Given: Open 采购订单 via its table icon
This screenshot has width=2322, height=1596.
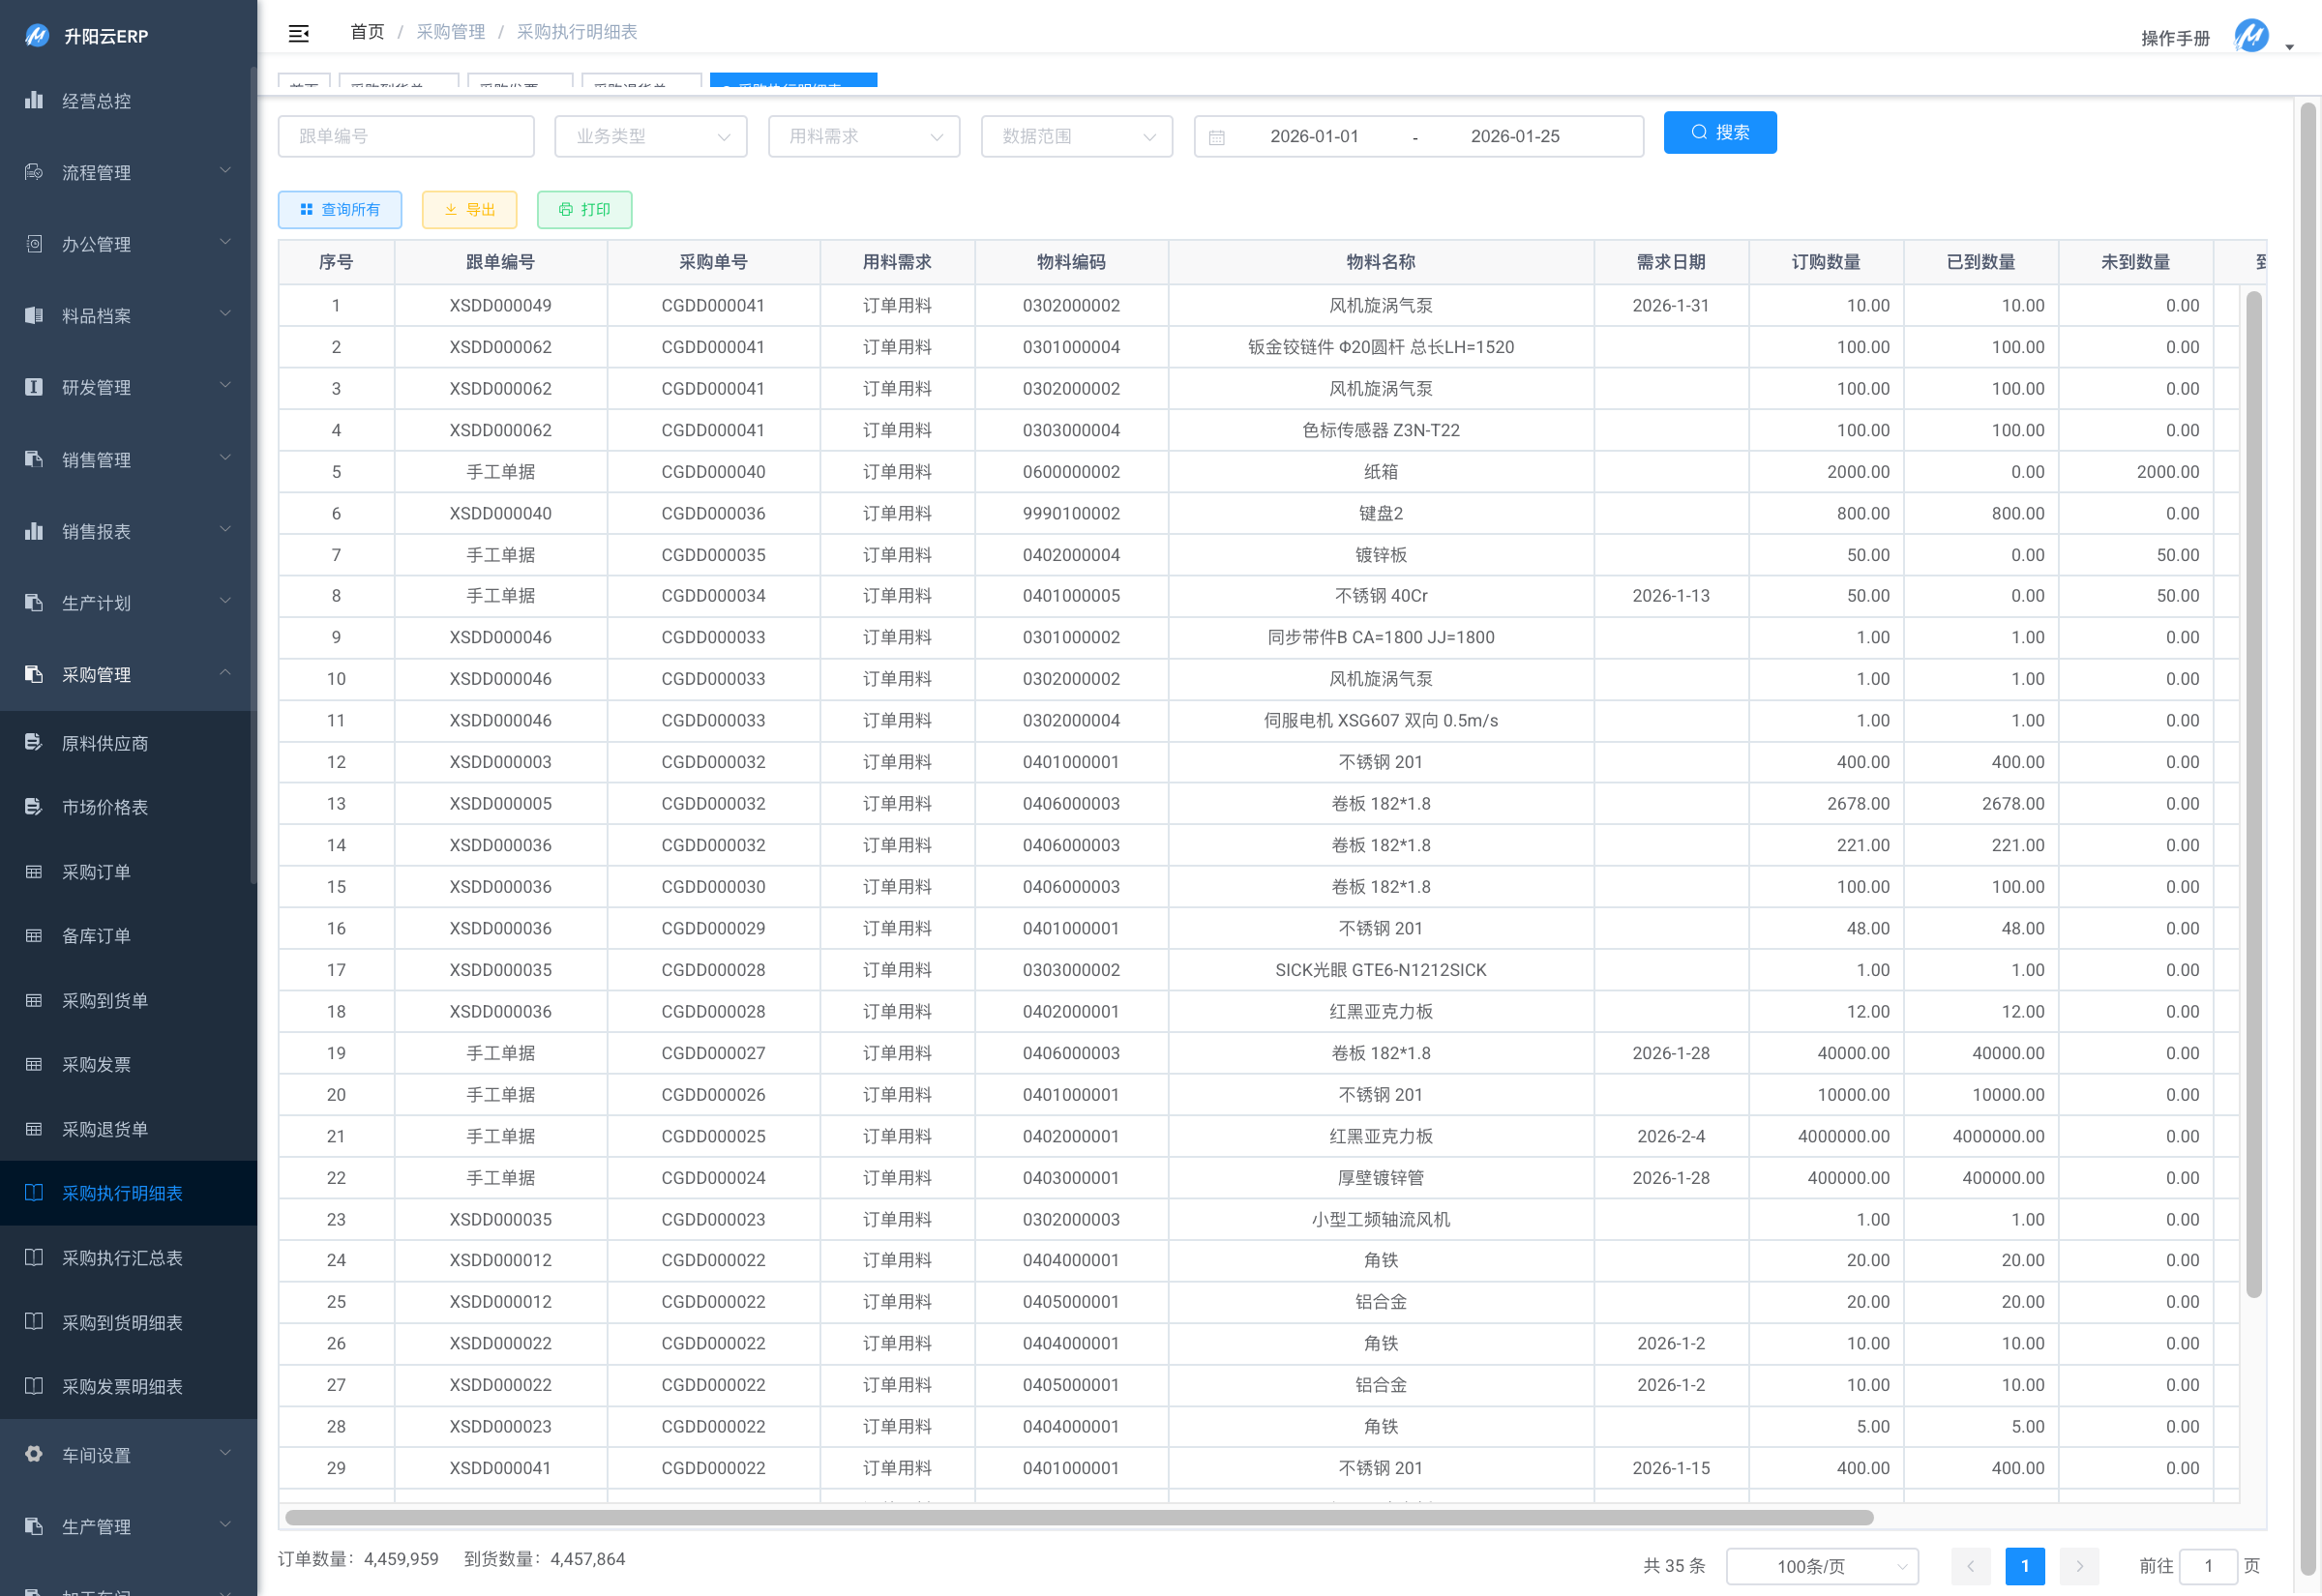Looking at the screenshot, I should point(34,872).
